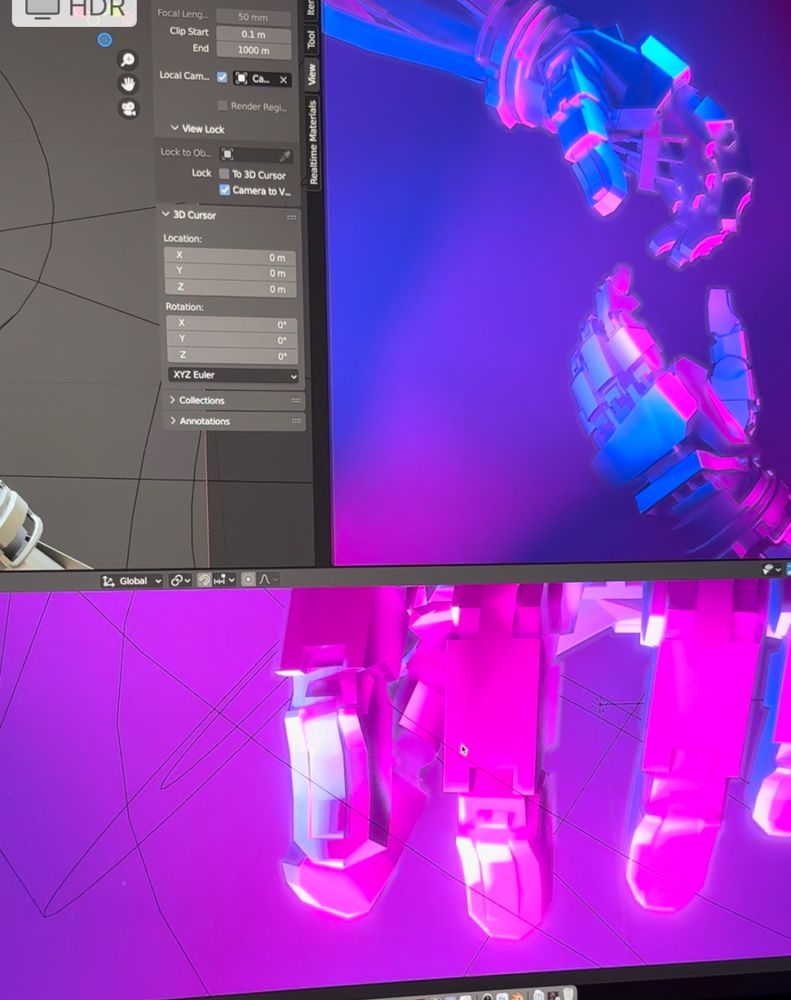Open the proportional falloff curve dropdown
791x1000 pixels.
click(x=269, y=579)
